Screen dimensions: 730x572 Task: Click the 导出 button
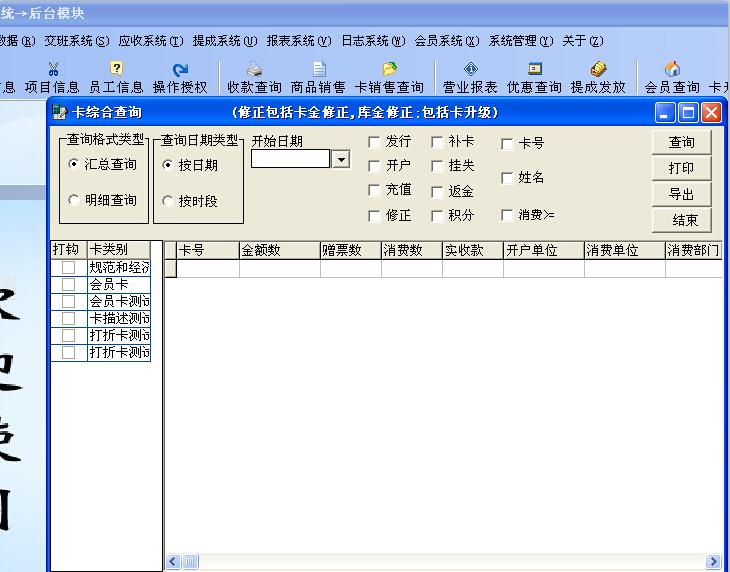coord(682,194)
